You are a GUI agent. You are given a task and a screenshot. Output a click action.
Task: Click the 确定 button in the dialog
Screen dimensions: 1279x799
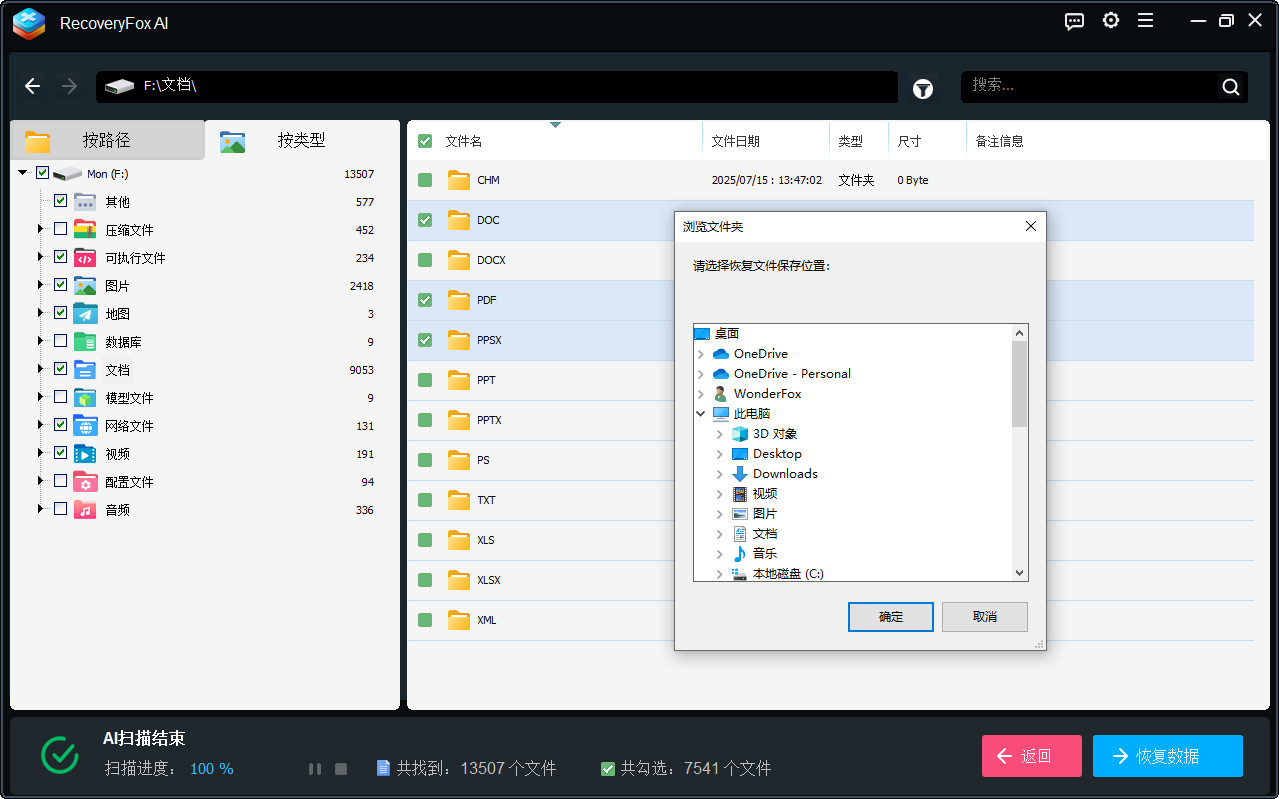[890, 617]
